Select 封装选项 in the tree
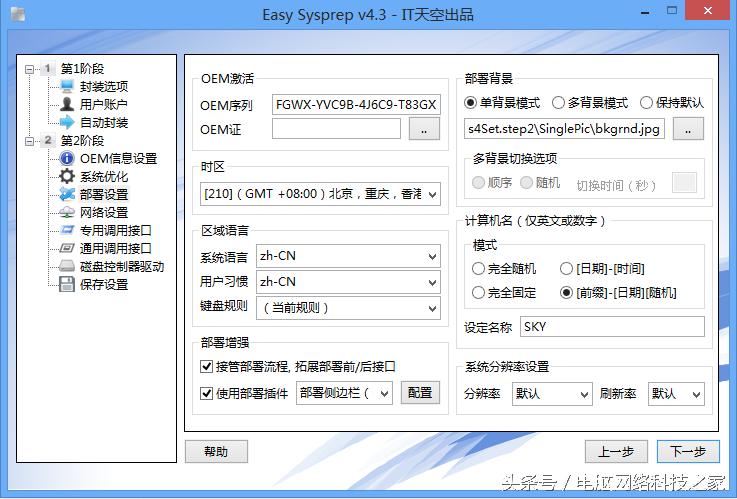 [104, 86]
